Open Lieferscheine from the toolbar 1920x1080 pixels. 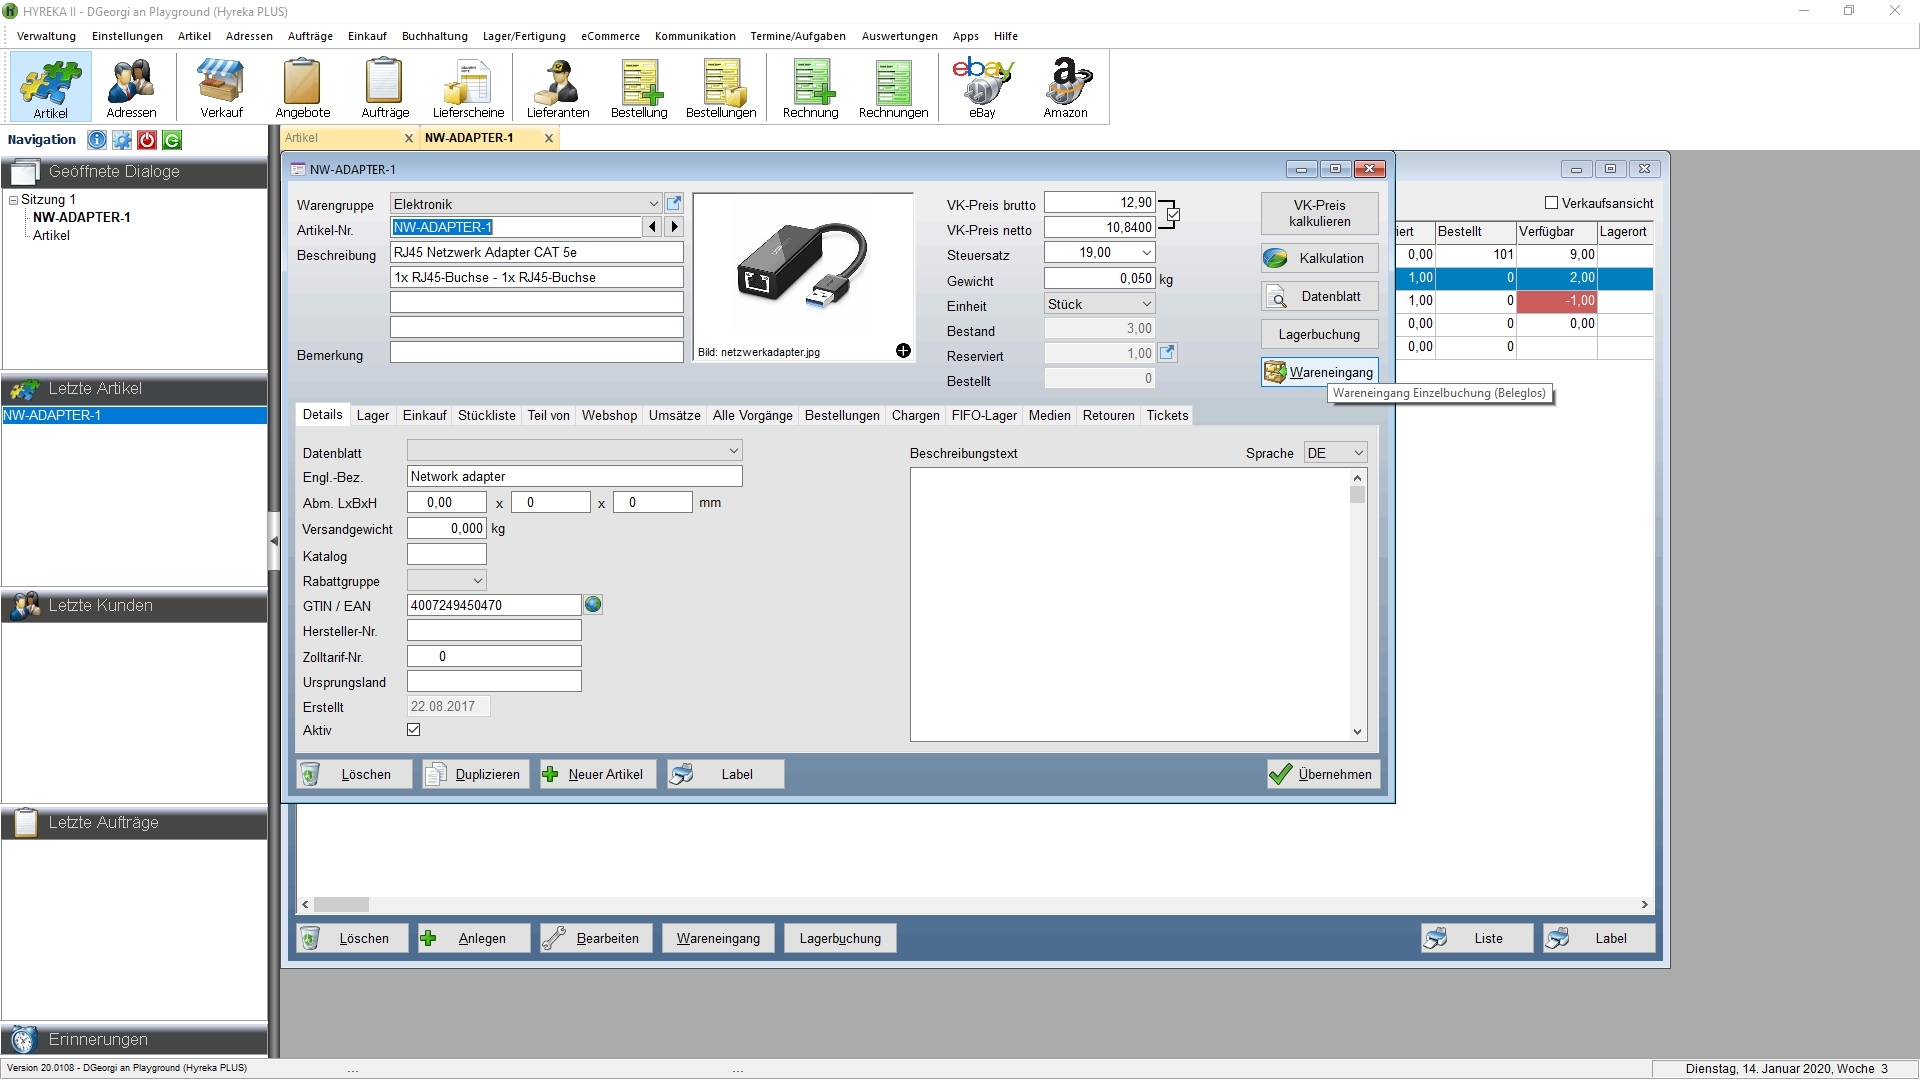(x=468, y=88)
